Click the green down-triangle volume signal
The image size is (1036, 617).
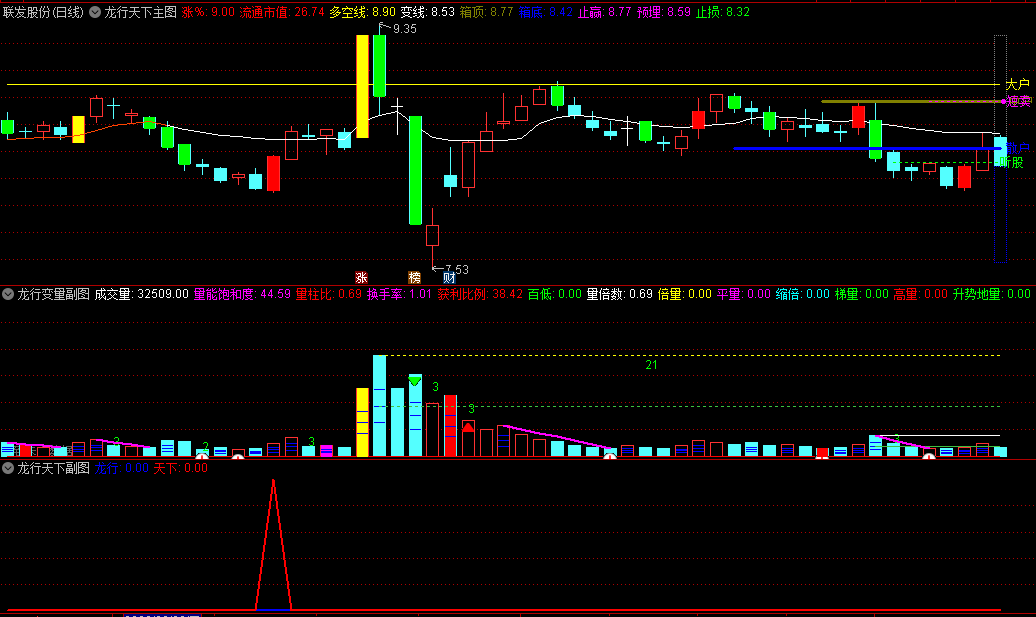(x=414, y=381)
